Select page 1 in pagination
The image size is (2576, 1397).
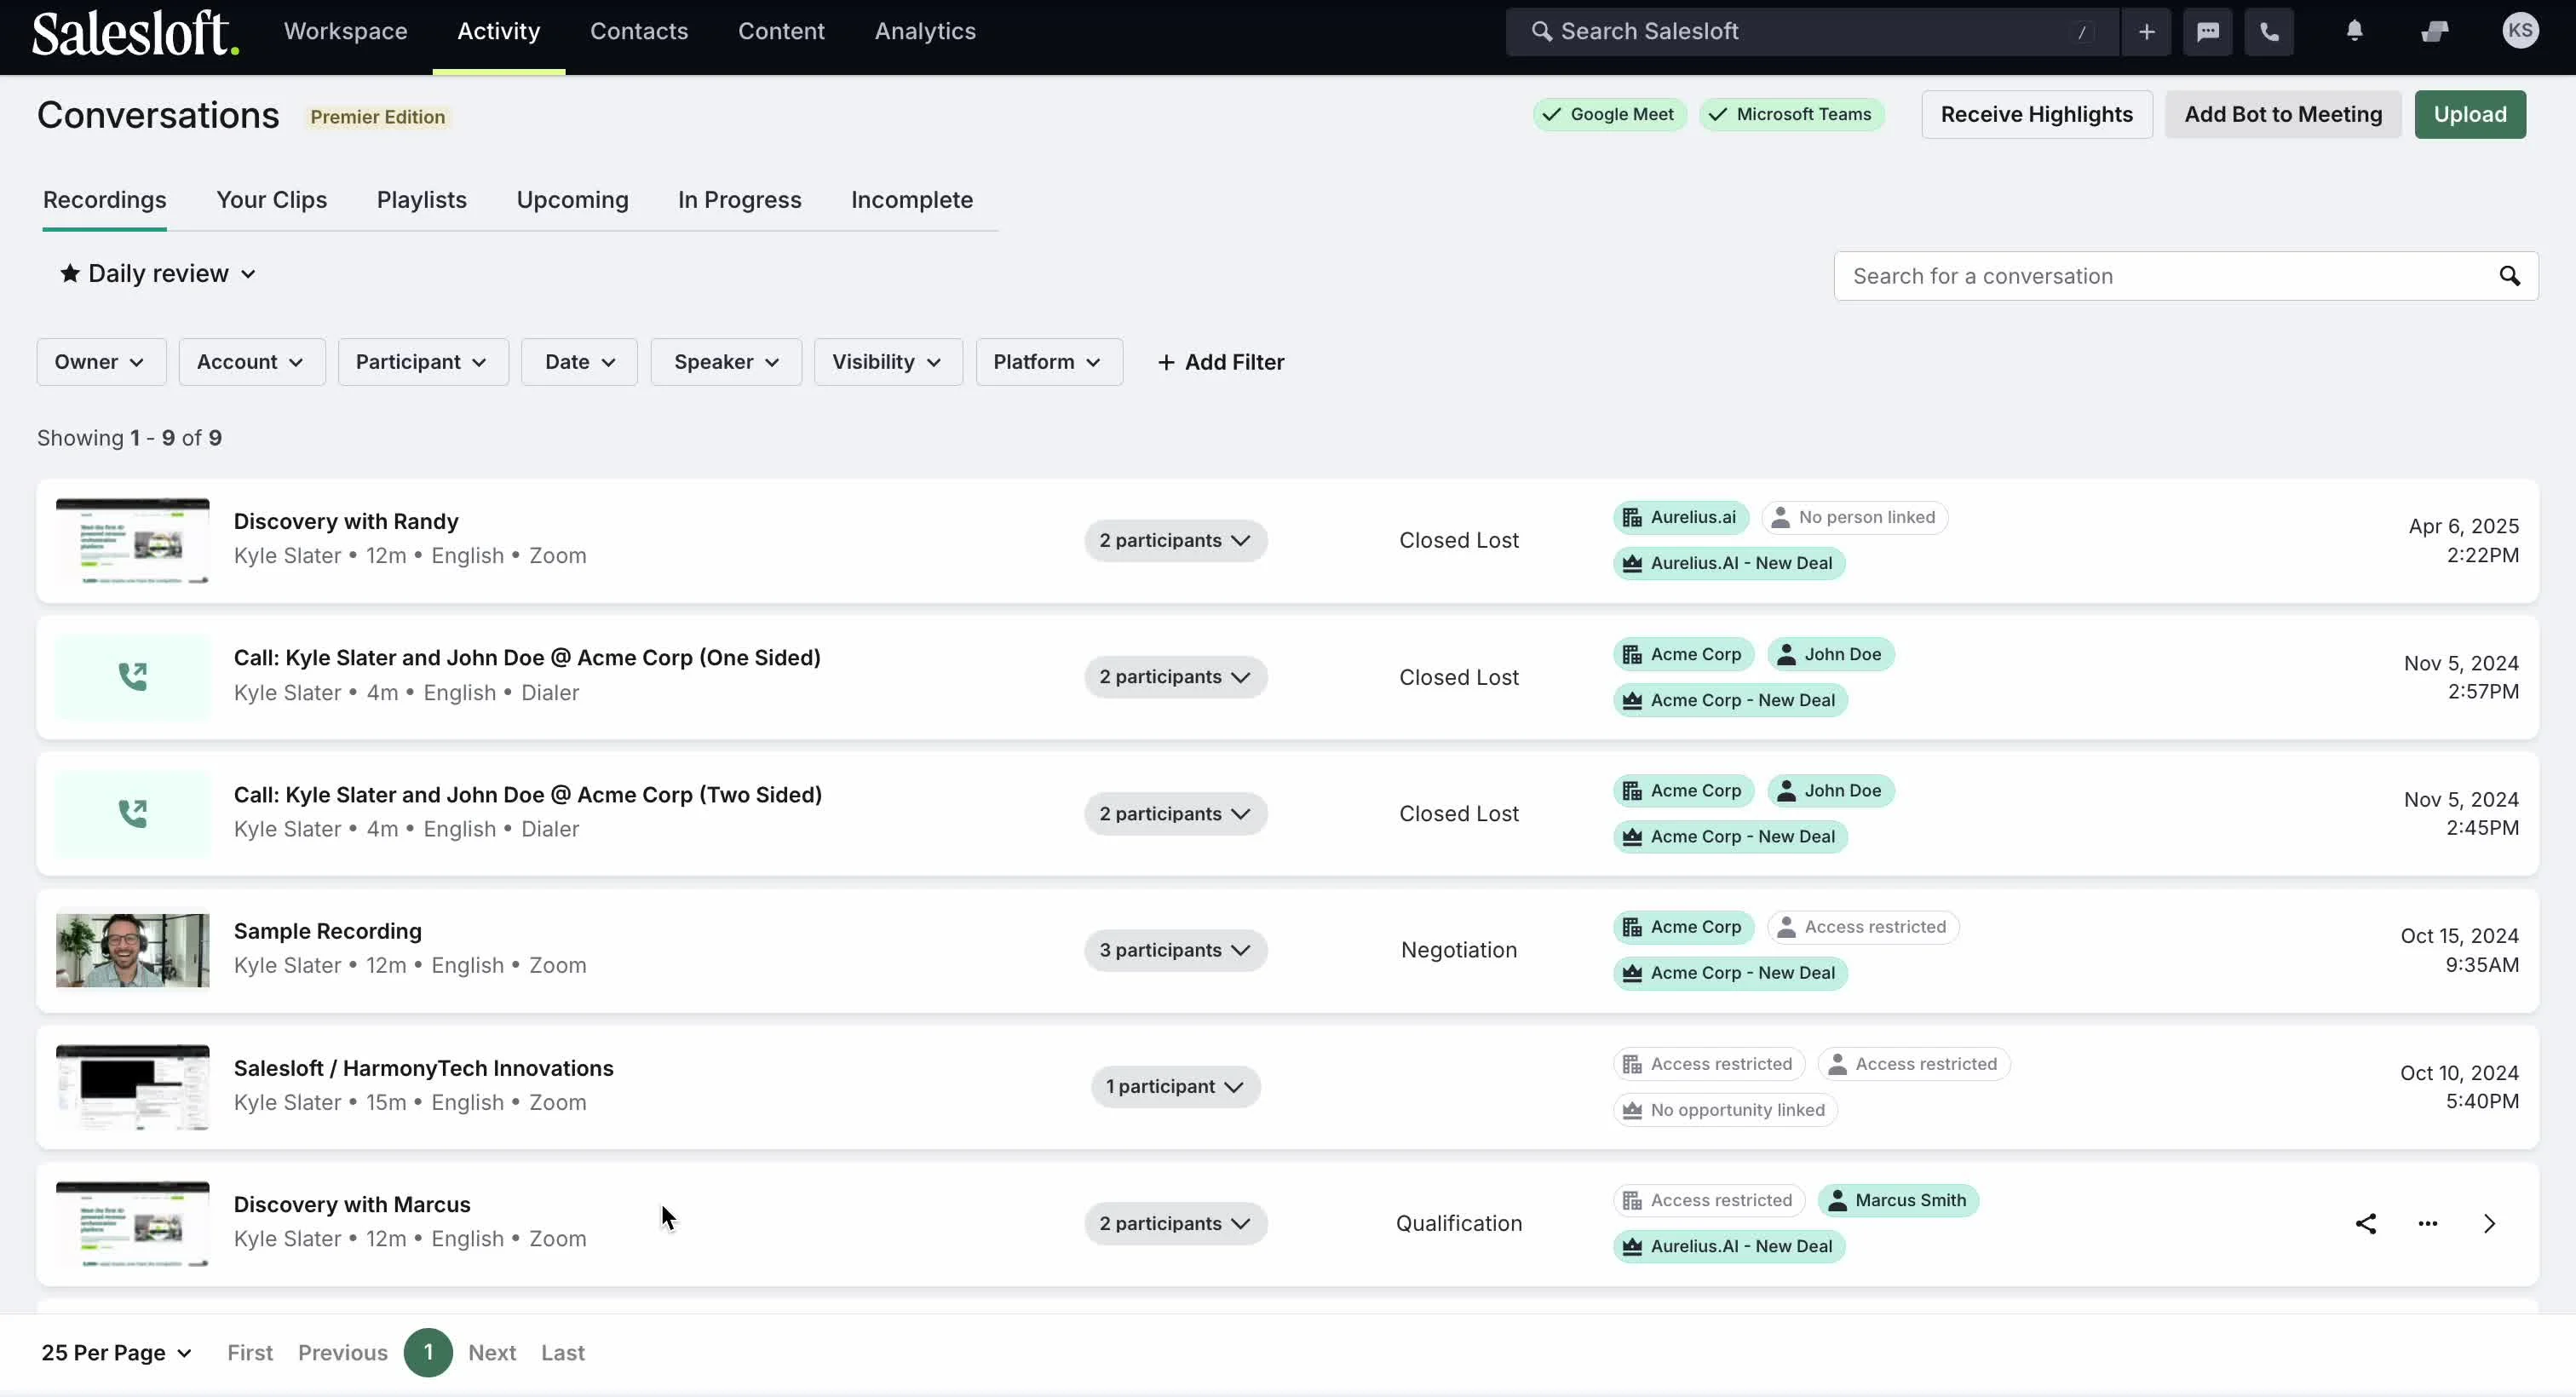(x=428, y=1353)
